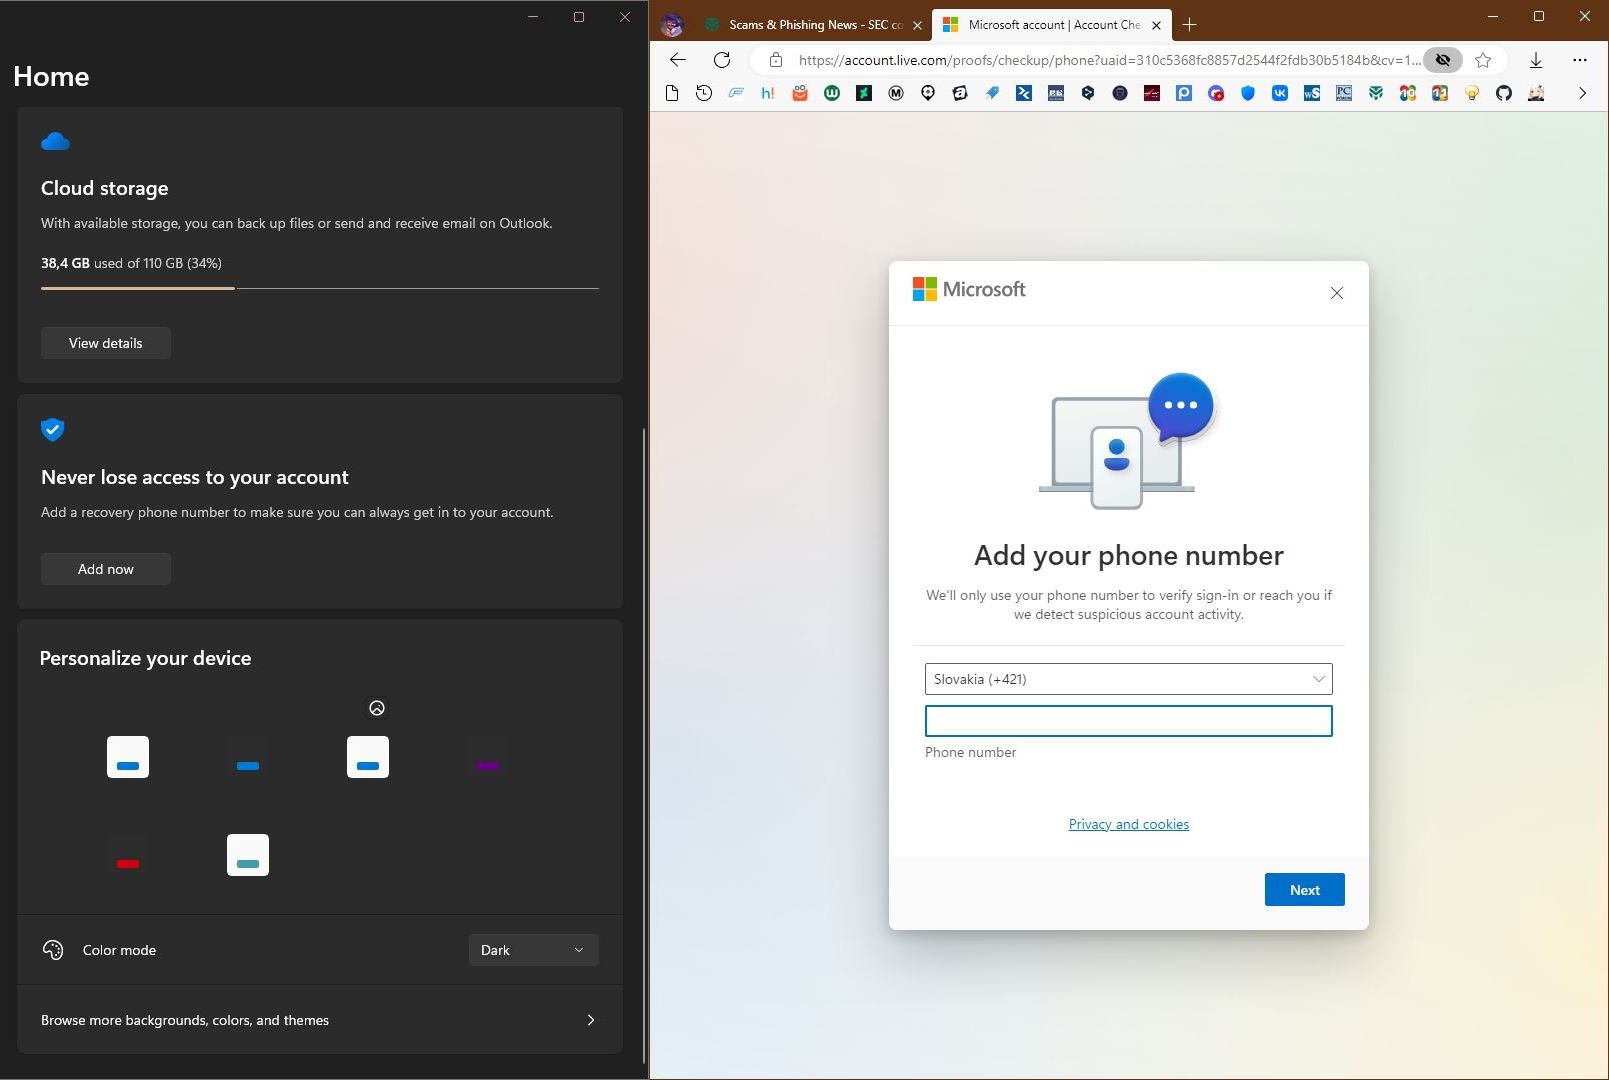The height and width of the screenshot is (1080, 1609).
Task: Reload the Microsoft account page
Action: click(x=722, y=60)
